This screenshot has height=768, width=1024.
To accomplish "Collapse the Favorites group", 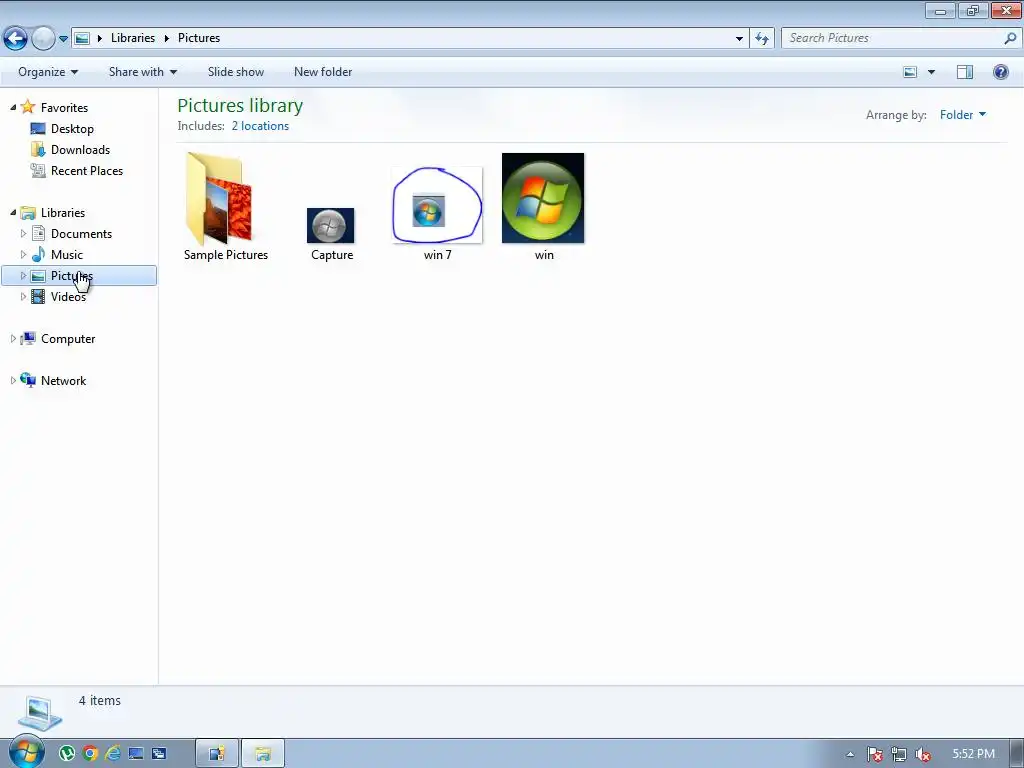I will (x=13, y=107).
